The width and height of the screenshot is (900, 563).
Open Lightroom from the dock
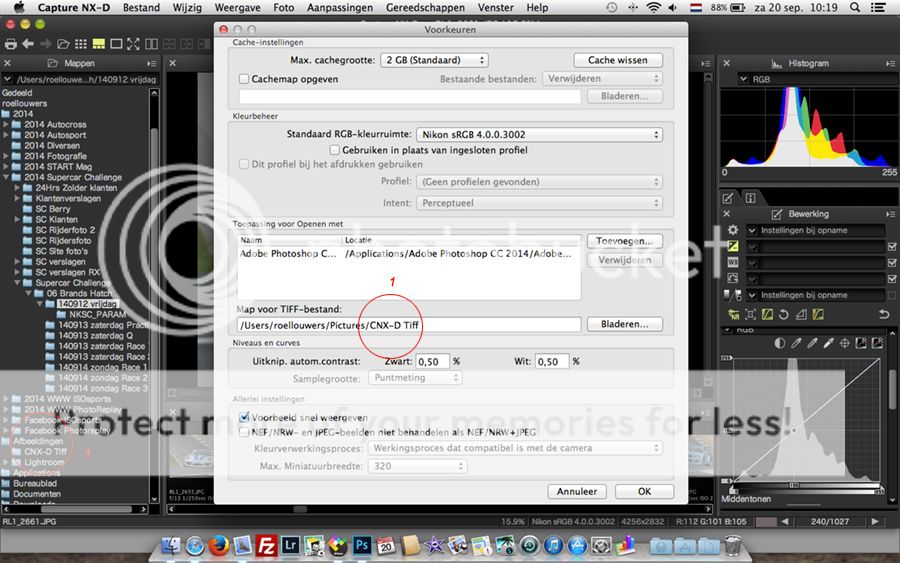tap(290, 545)
